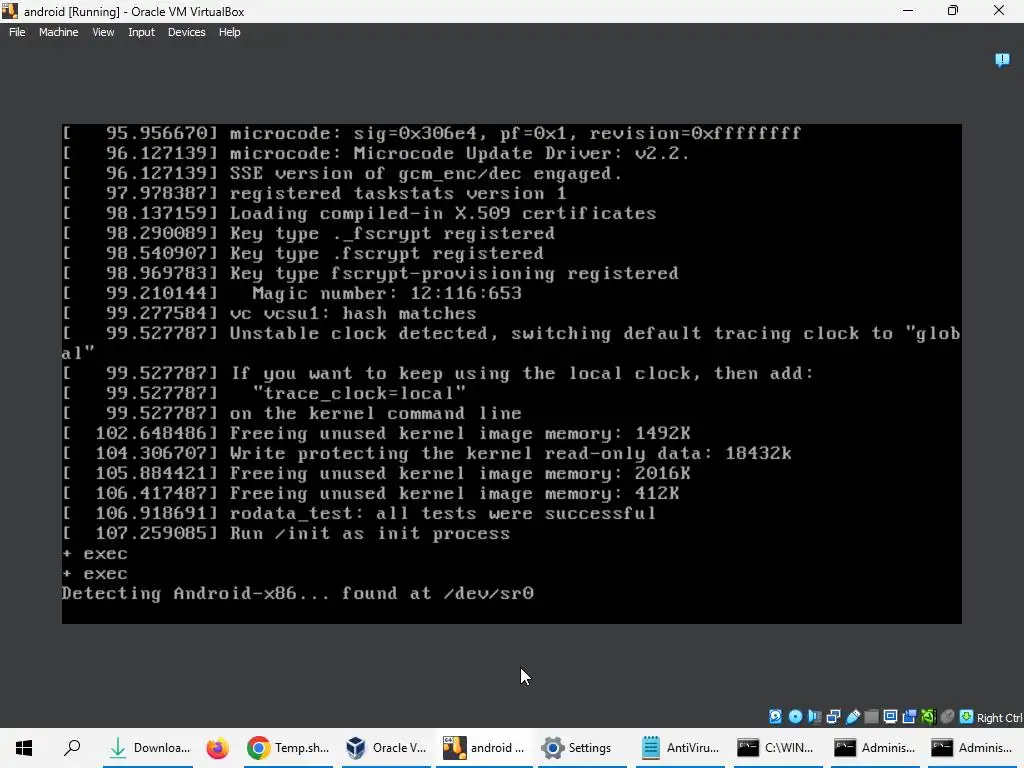Click the USB devices status icon
The height and width of the screenshot is (768, 1024).
[x=852, y=717]
